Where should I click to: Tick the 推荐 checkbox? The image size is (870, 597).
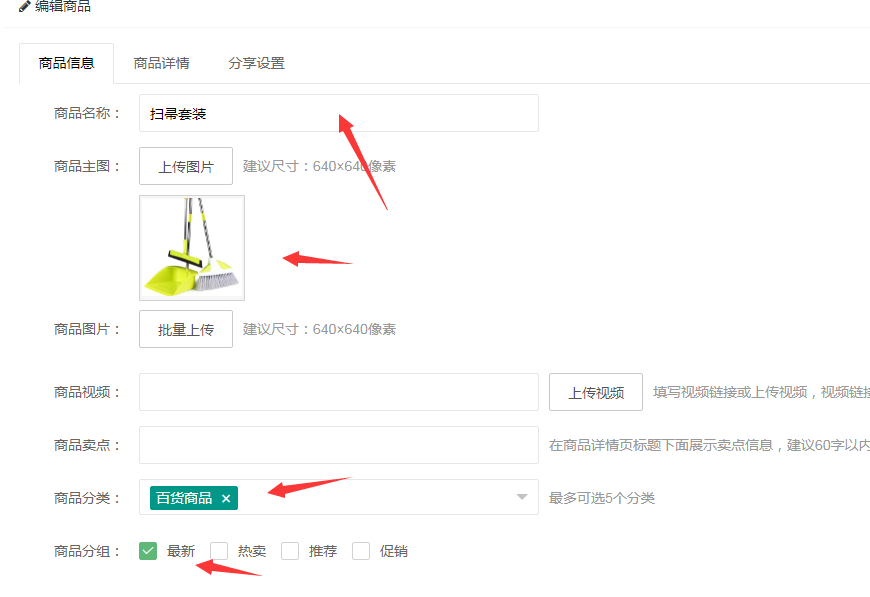click(291, 551)
